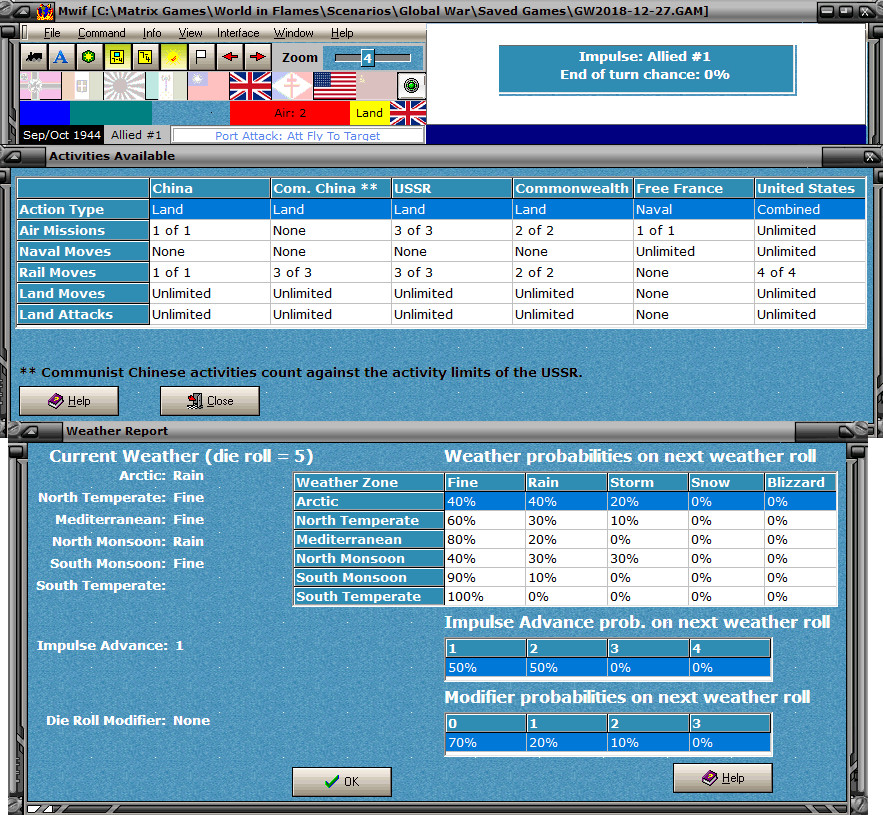
Task: Click the Blizzard column header
Action: 800,483
